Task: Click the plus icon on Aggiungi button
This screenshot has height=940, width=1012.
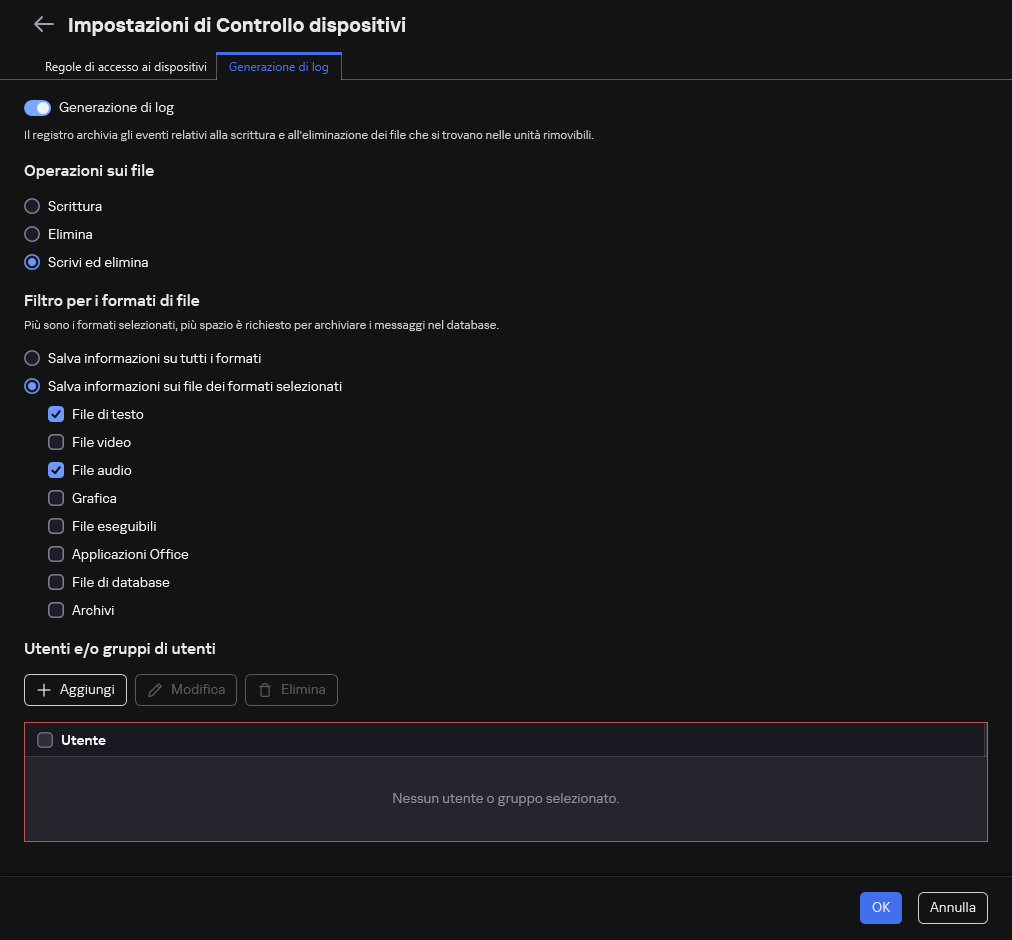Action: coord(45,690)
